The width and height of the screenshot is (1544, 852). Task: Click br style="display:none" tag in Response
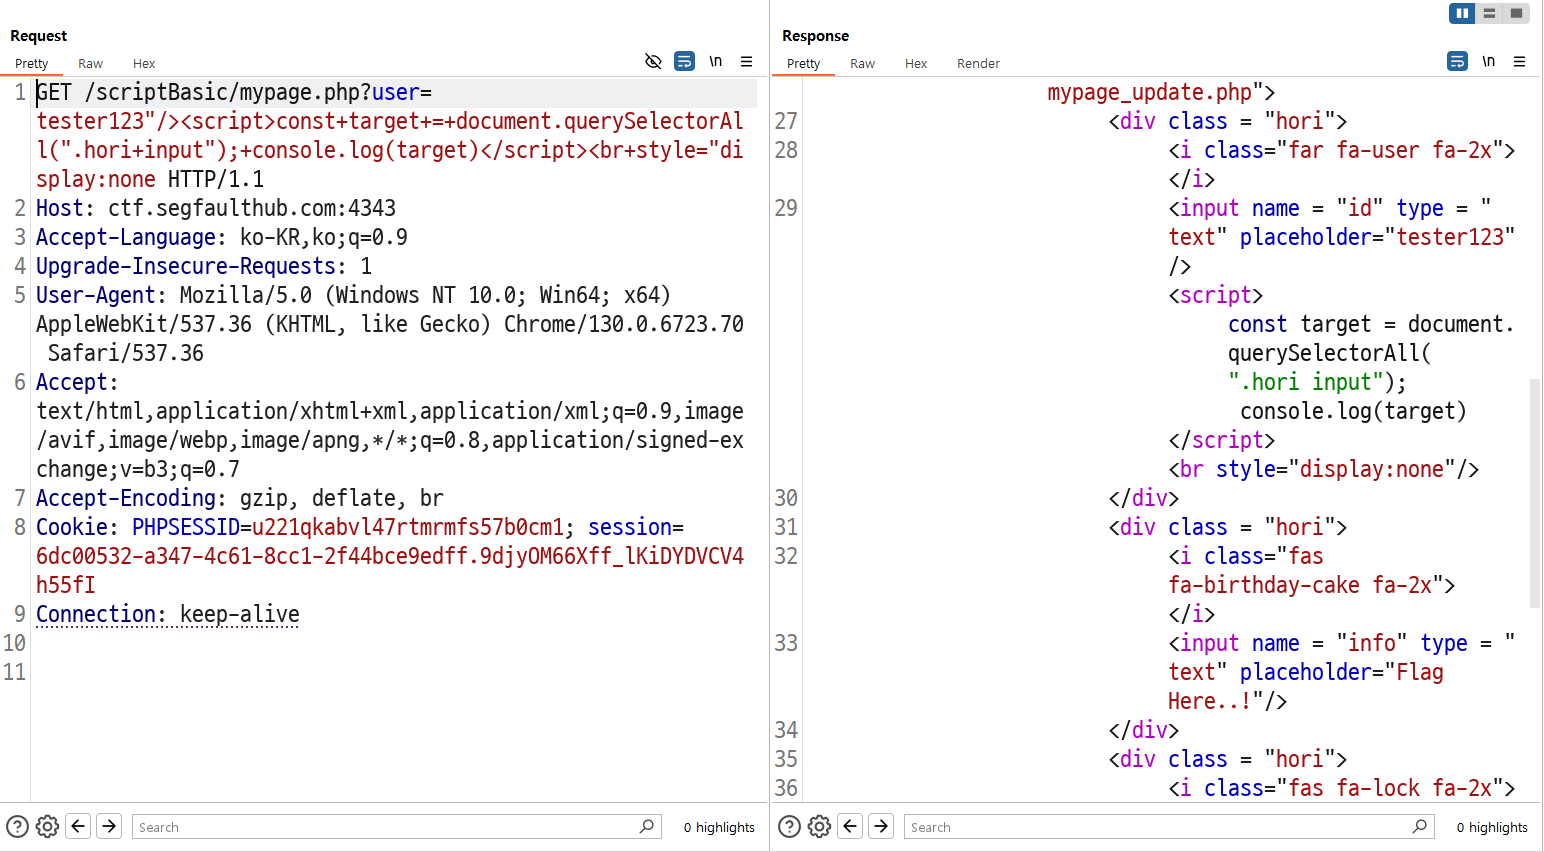(1323, 469)
